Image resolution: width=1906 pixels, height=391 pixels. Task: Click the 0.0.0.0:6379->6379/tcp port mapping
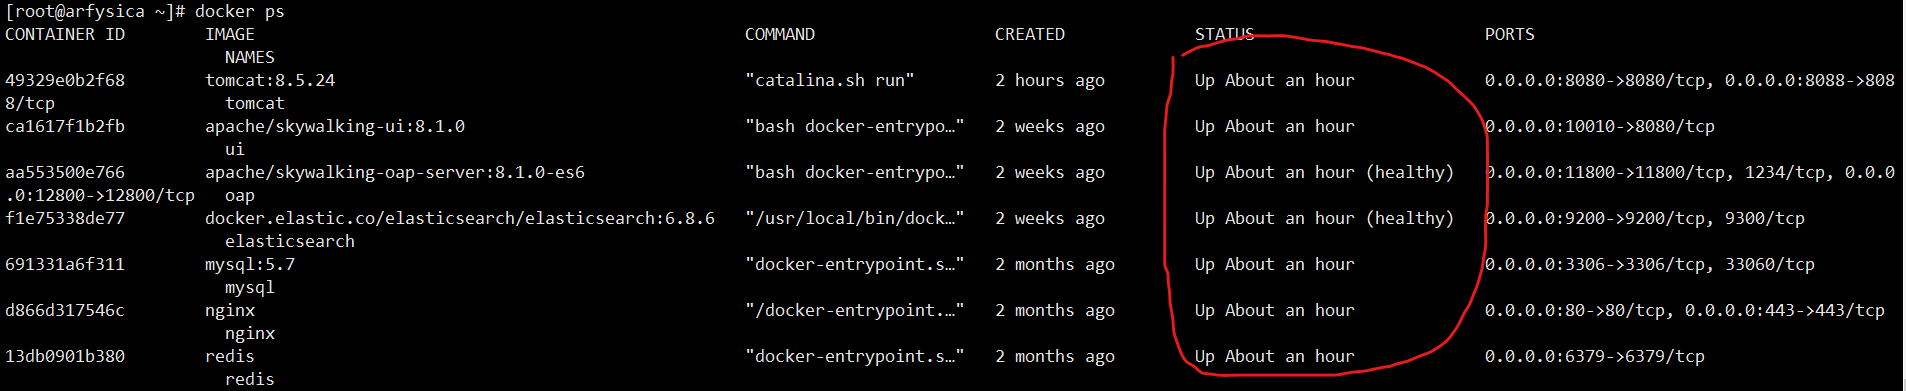pos(1595,357)
